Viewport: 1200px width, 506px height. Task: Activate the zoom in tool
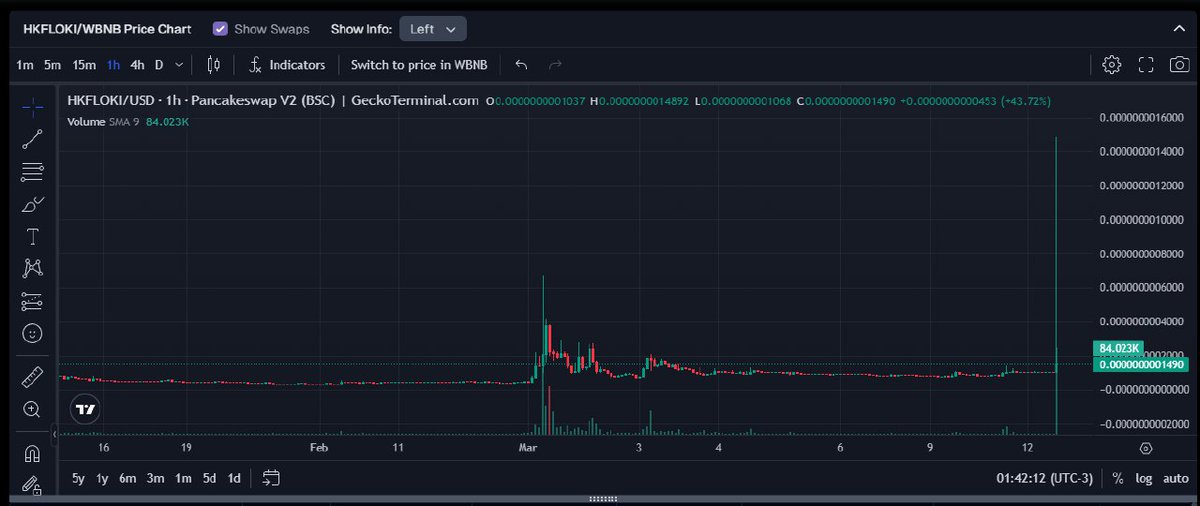pos(32,409)
